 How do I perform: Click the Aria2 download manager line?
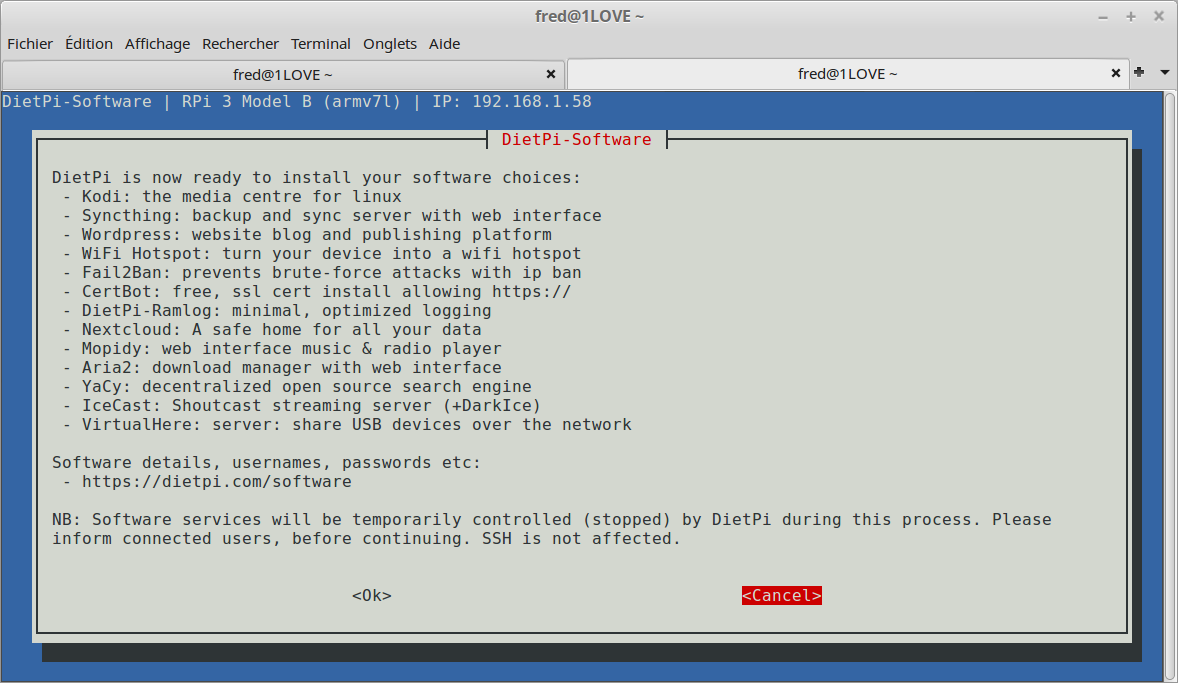click(x=282, y=367)
